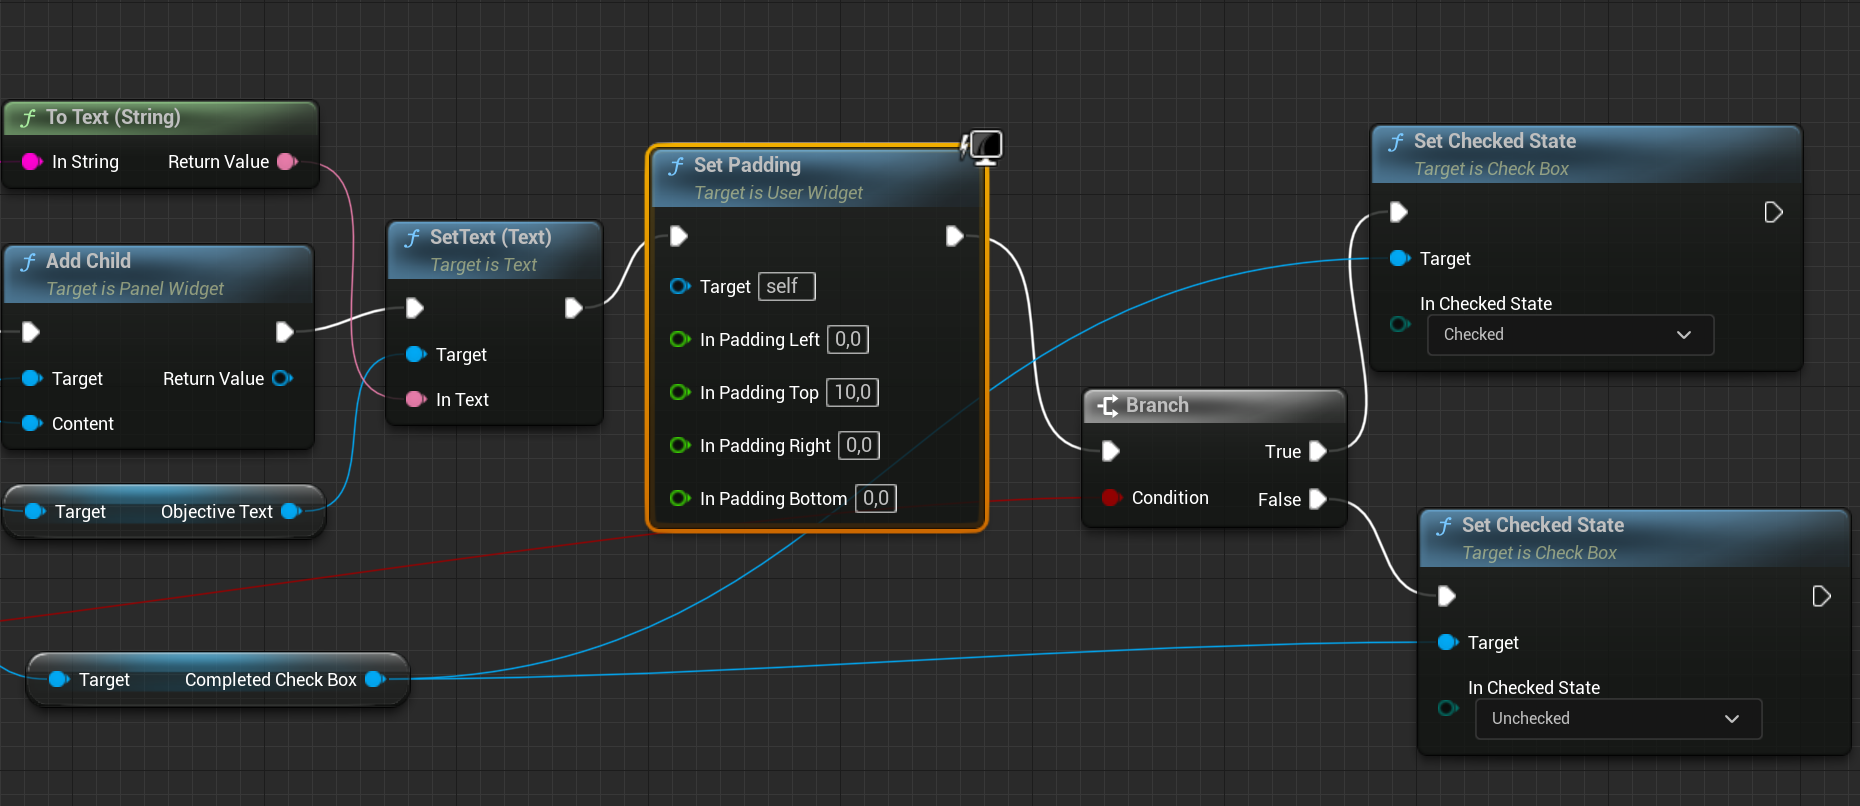Viewport: 1860px width, 806px height.
Task: Click the Objective Text output pin
Action: (x=291, y=511)
